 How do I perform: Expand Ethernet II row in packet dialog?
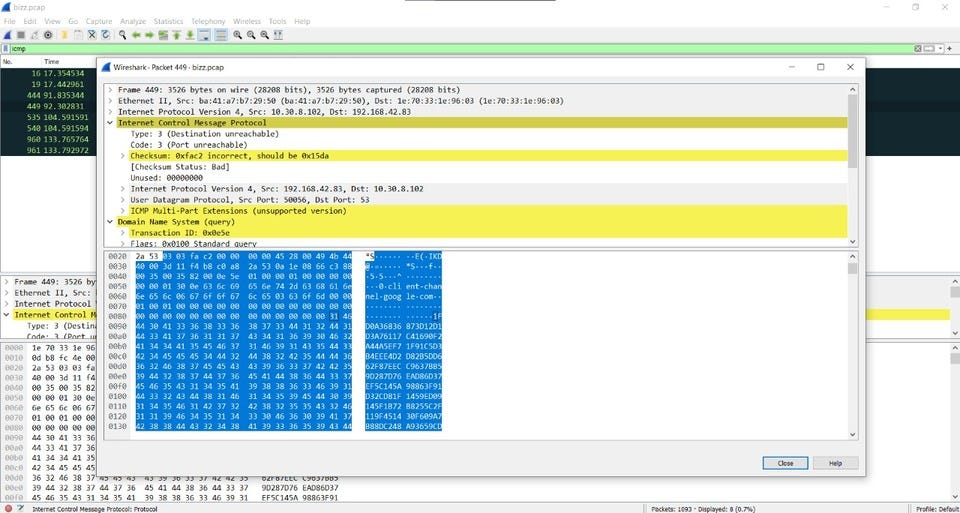point(110,101)
